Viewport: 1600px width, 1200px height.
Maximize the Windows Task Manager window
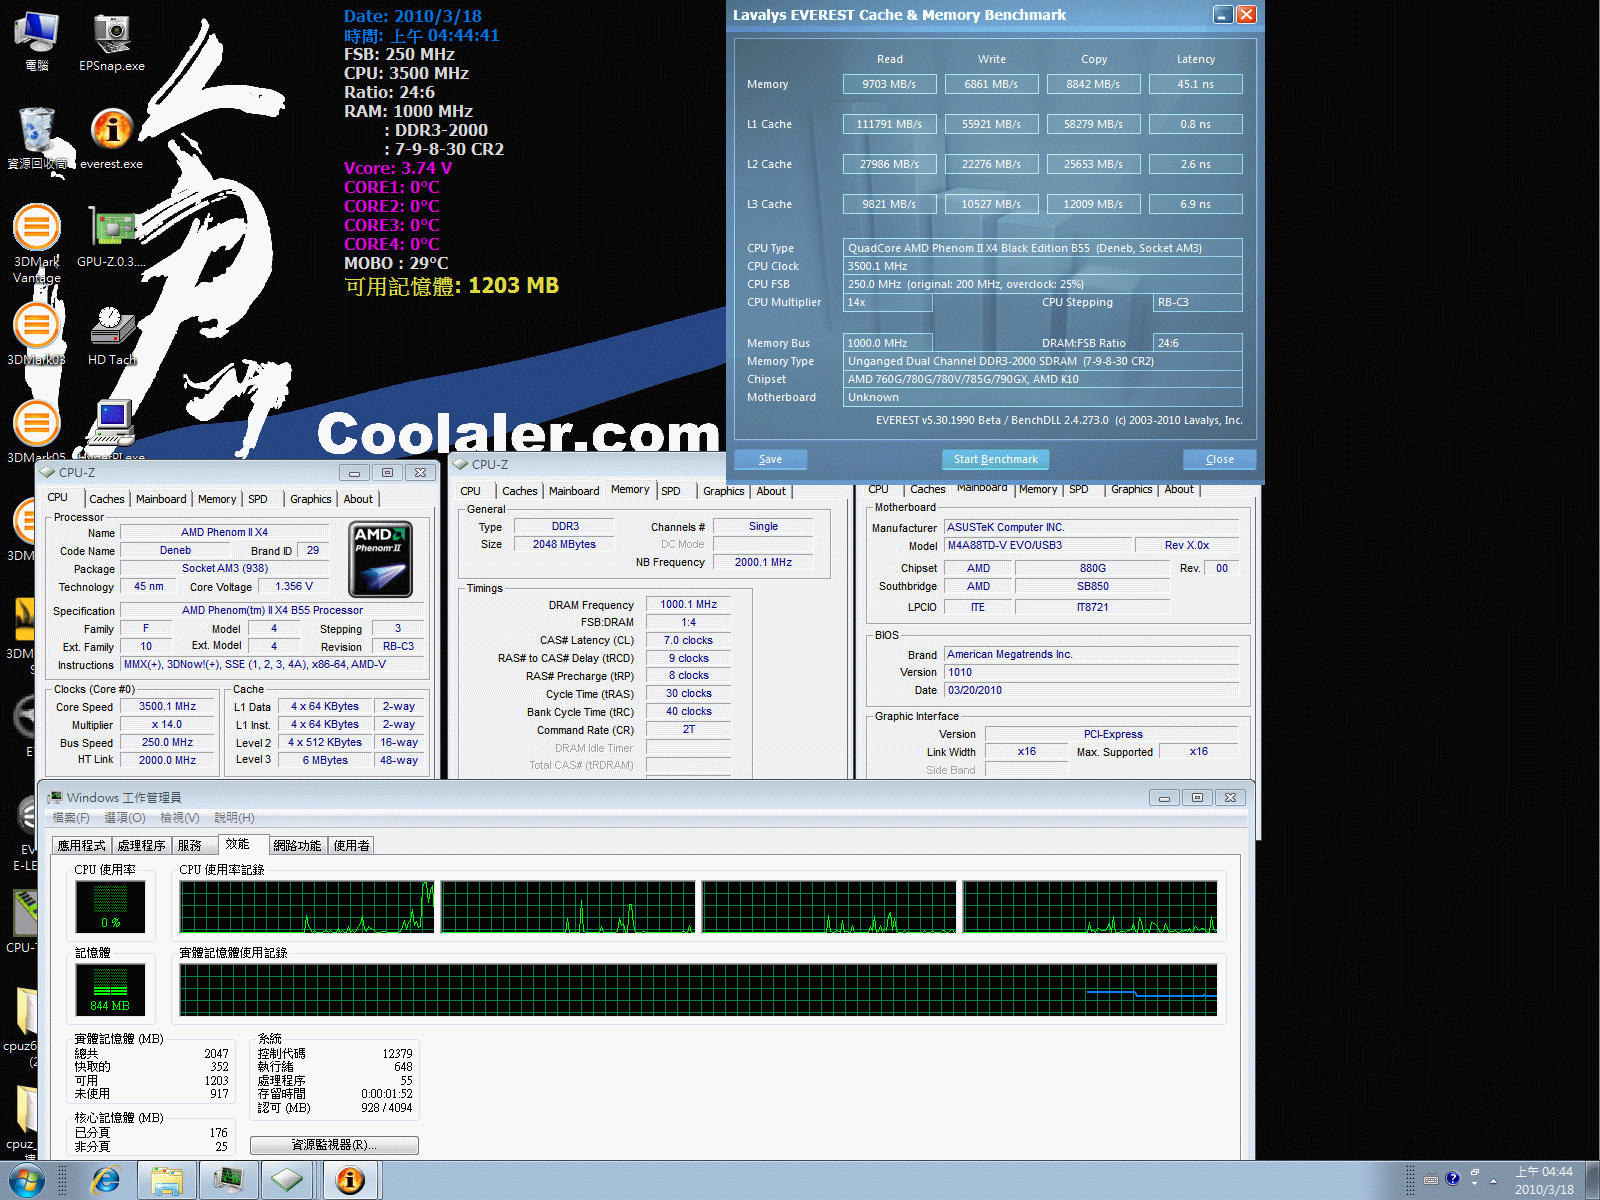click(1197, 797)
